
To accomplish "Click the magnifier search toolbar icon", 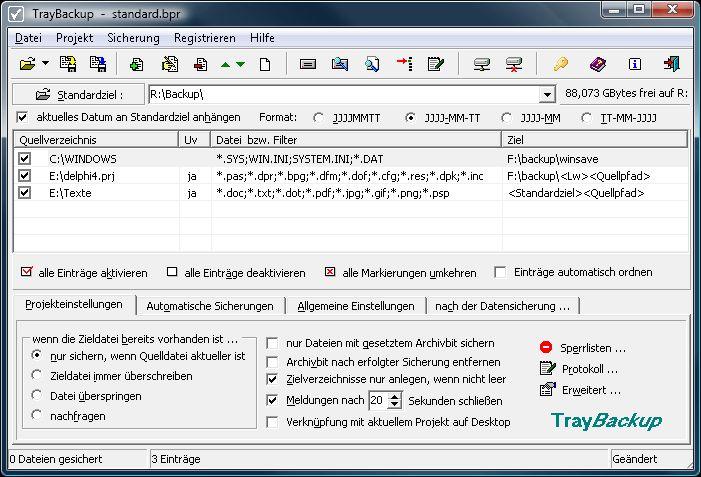I will pyautogui.click(x=371, y=65).
